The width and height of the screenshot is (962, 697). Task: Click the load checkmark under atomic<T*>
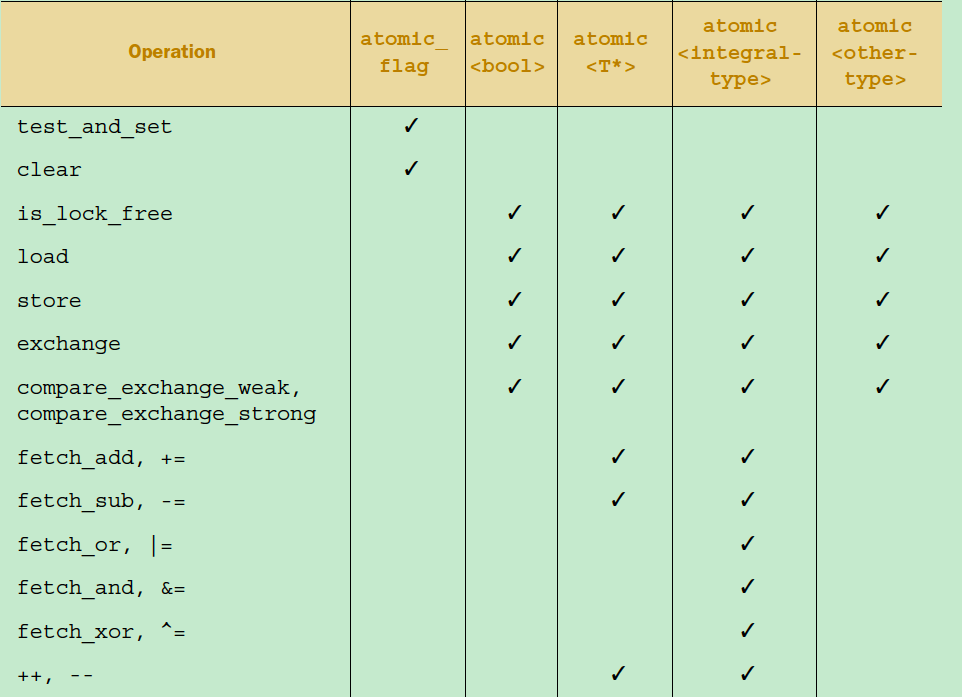point(618,256)
